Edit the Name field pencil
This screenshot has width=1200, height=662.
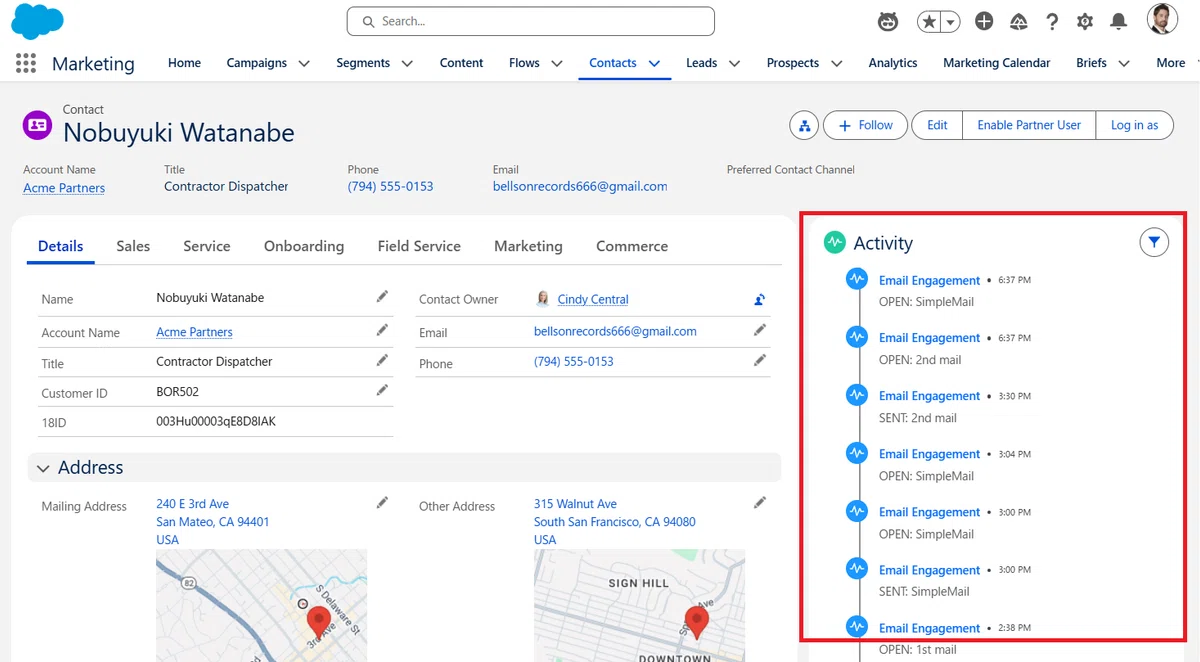tap(382, 297)
